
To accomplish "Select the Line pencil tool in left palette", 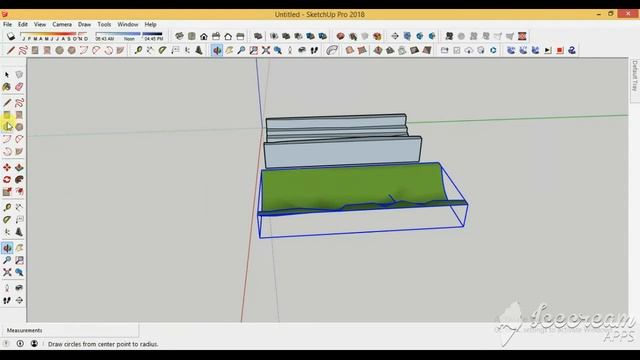I will [7, 102].
